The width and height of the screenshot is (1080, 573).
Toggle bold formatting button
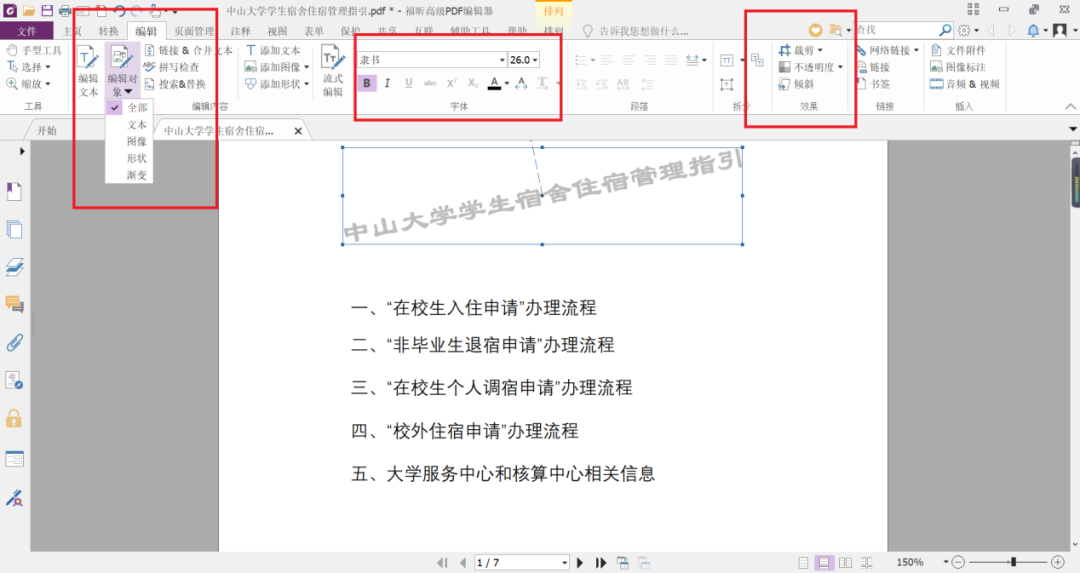366,83
